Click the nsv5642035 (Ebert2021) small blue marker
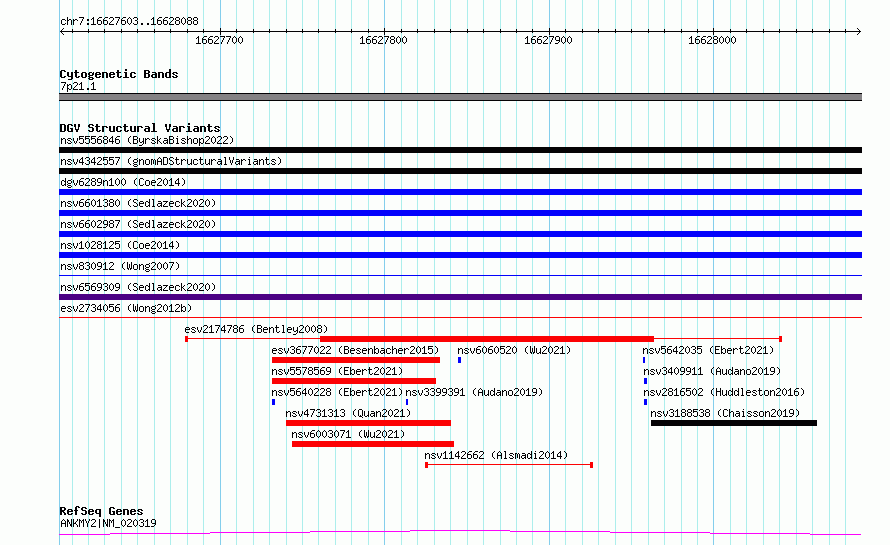Screen dimensions: 890x545 click(644, 360)
